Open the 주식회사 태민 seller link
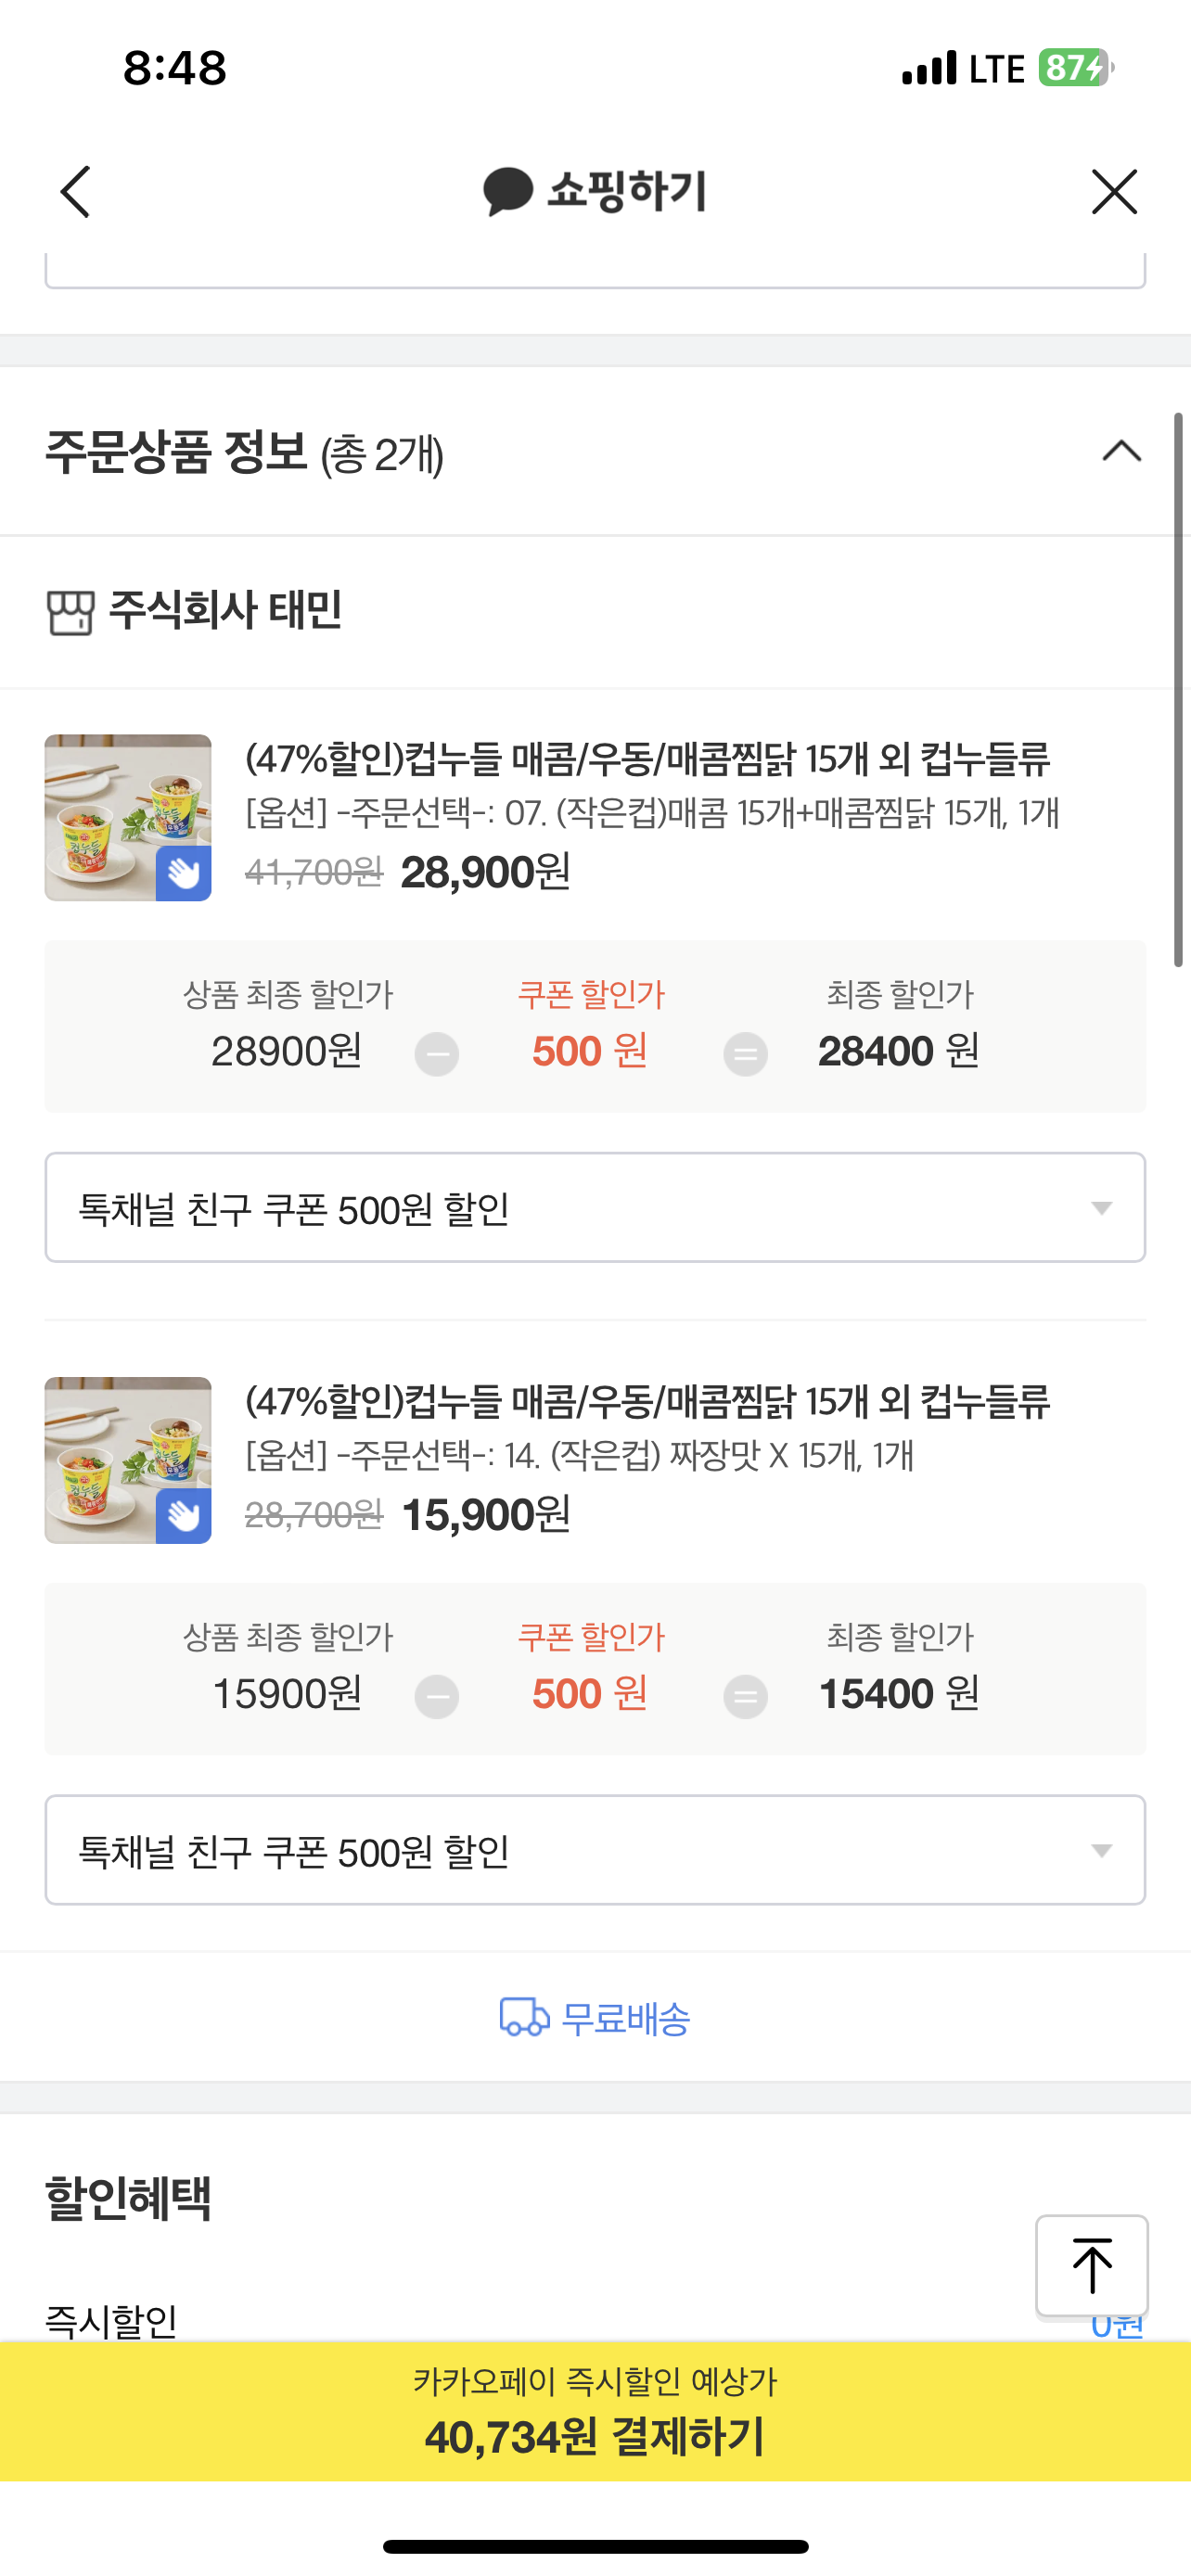 (225, 610)
